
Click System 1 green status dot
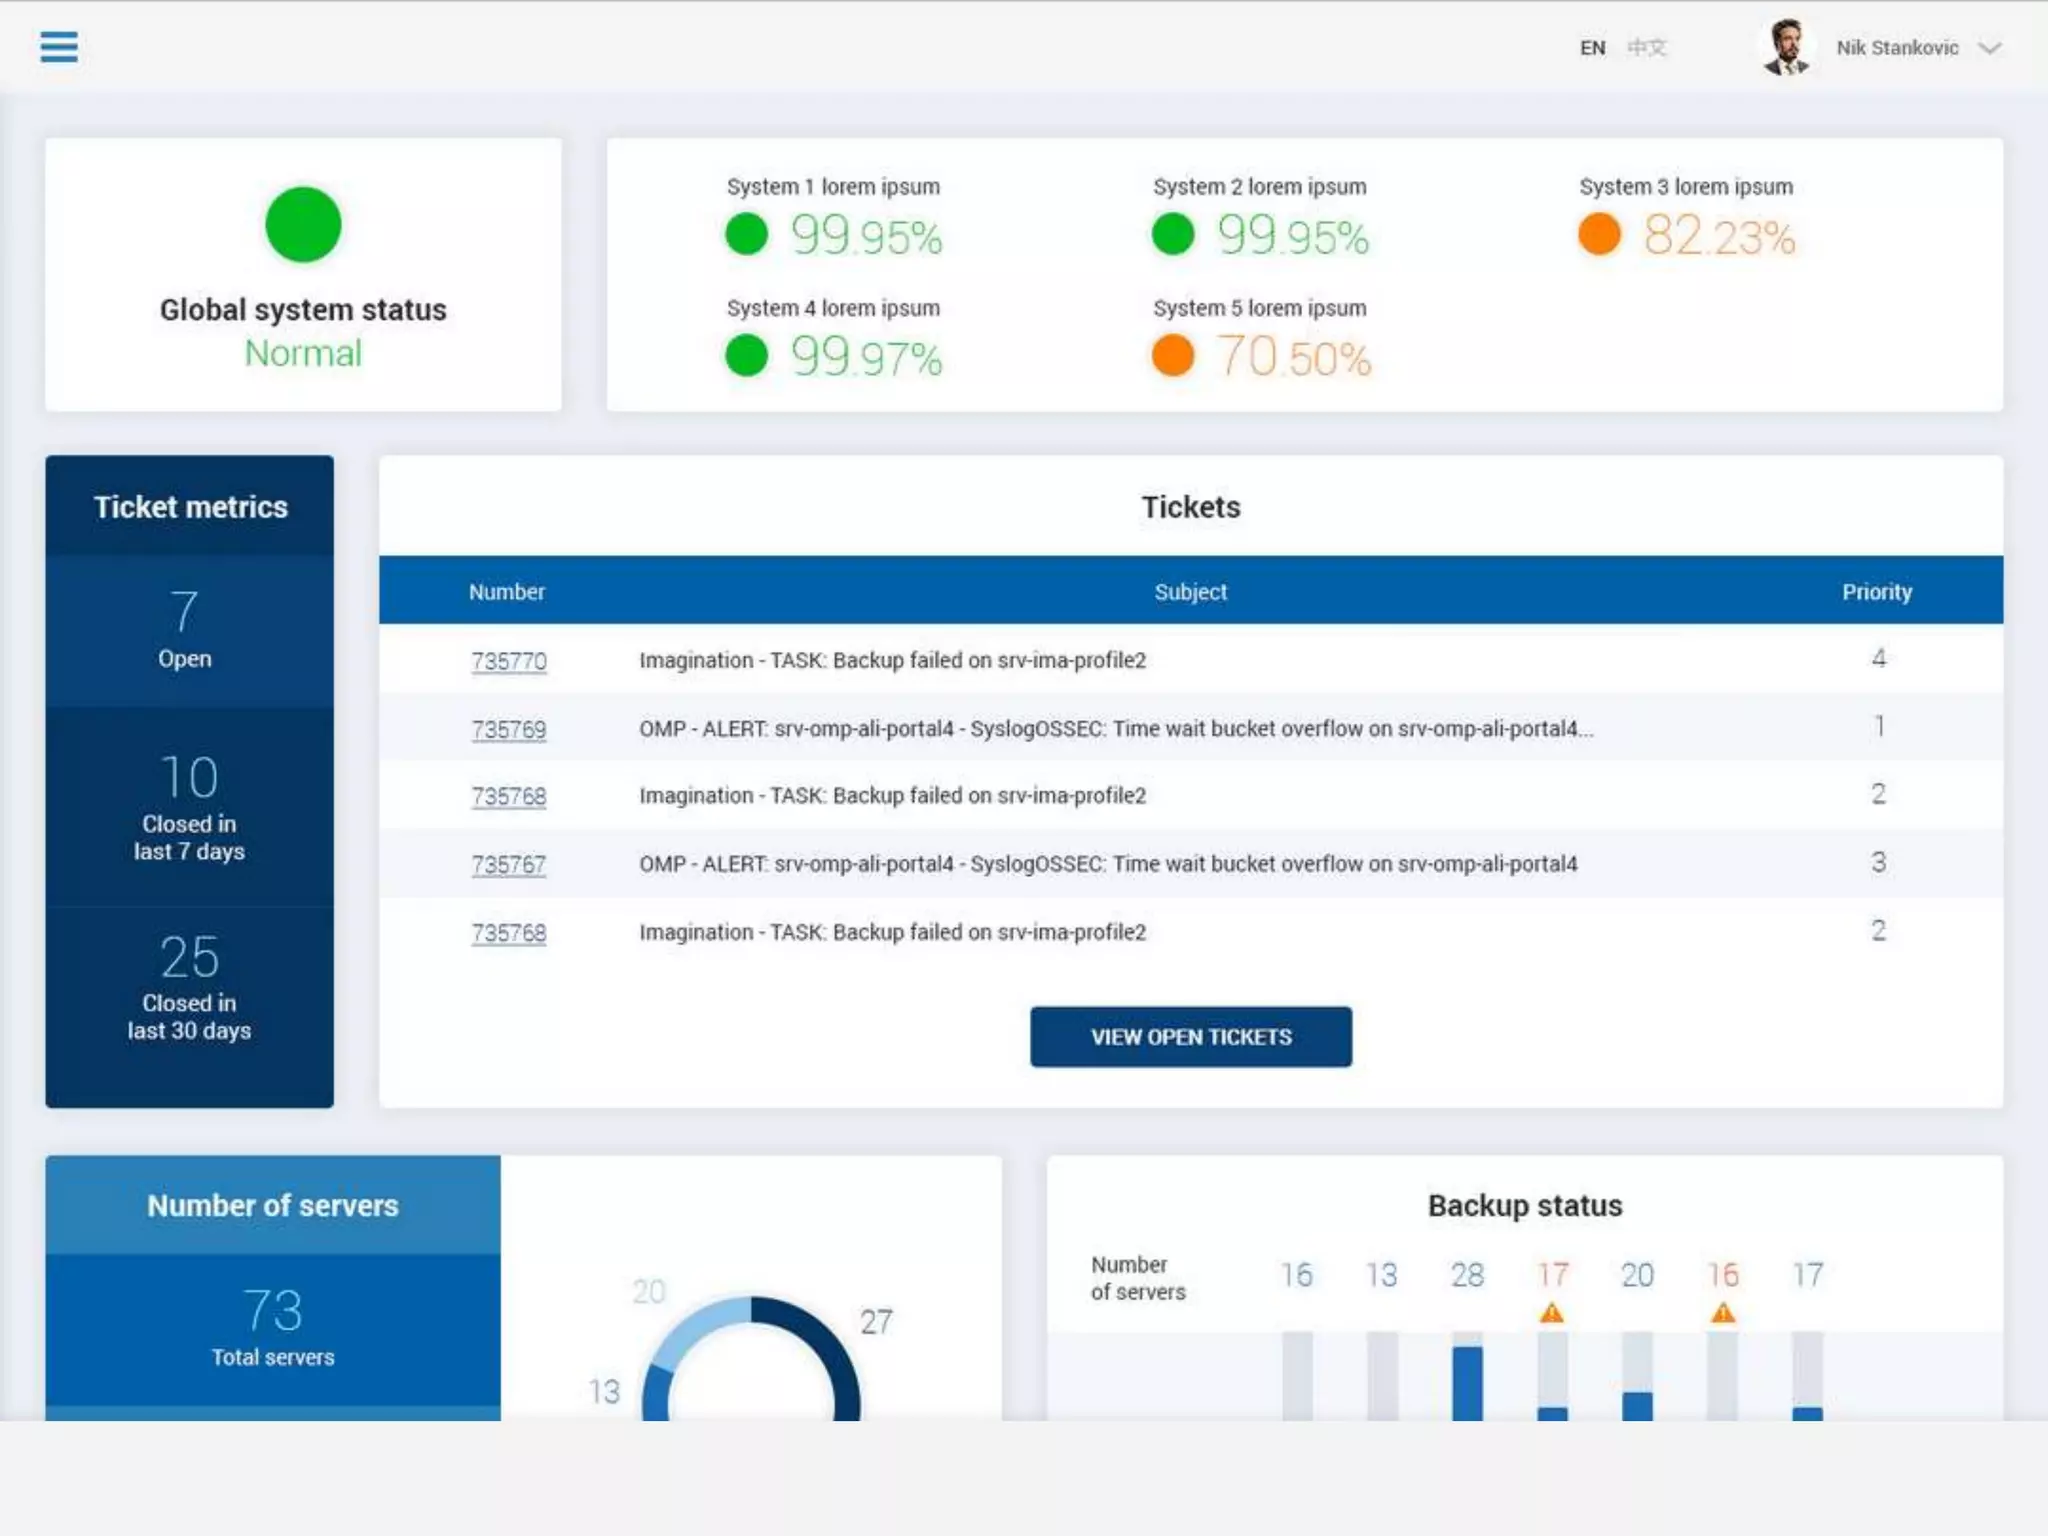[x=746, y=235]
